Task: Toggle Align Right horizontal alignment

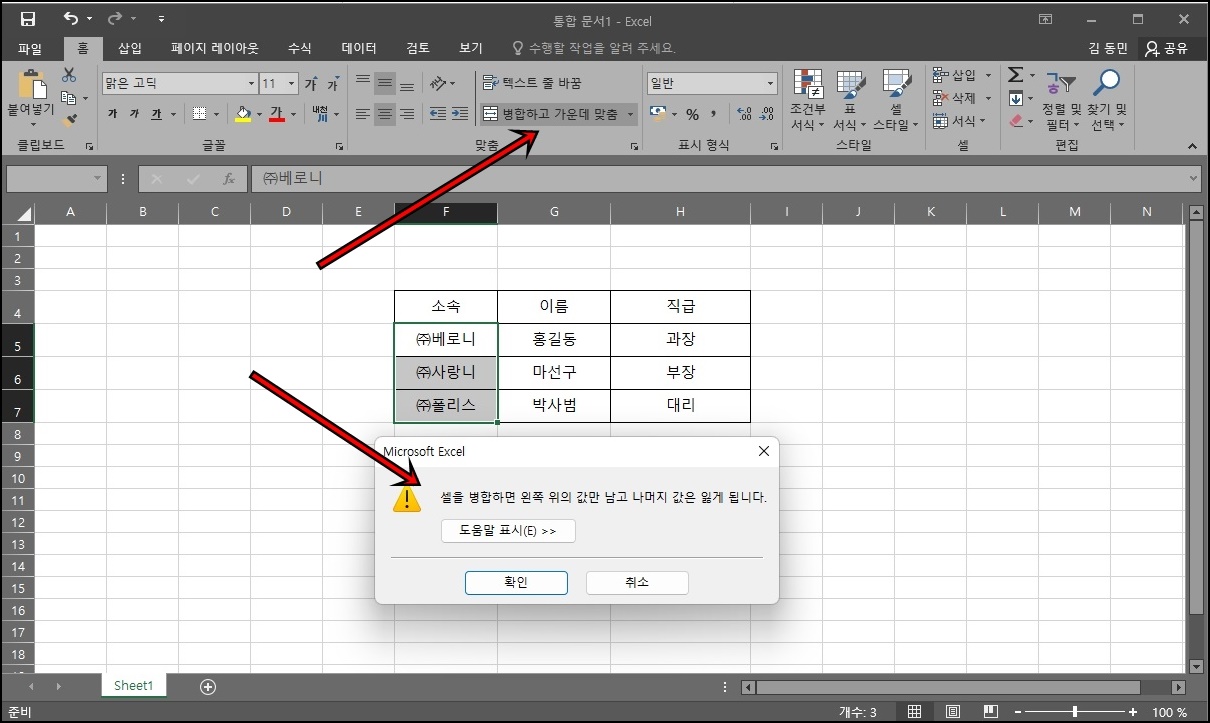Action: [407, 114]
